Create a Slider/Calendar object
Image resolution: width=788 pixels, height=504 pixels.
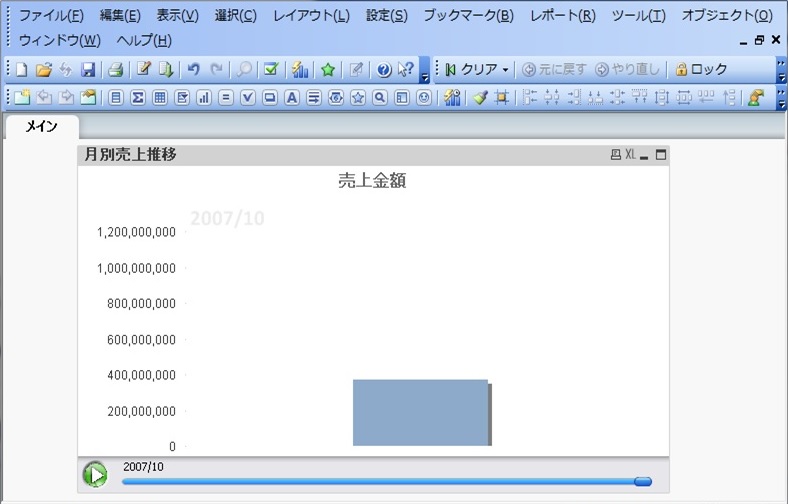click(336, 97)
